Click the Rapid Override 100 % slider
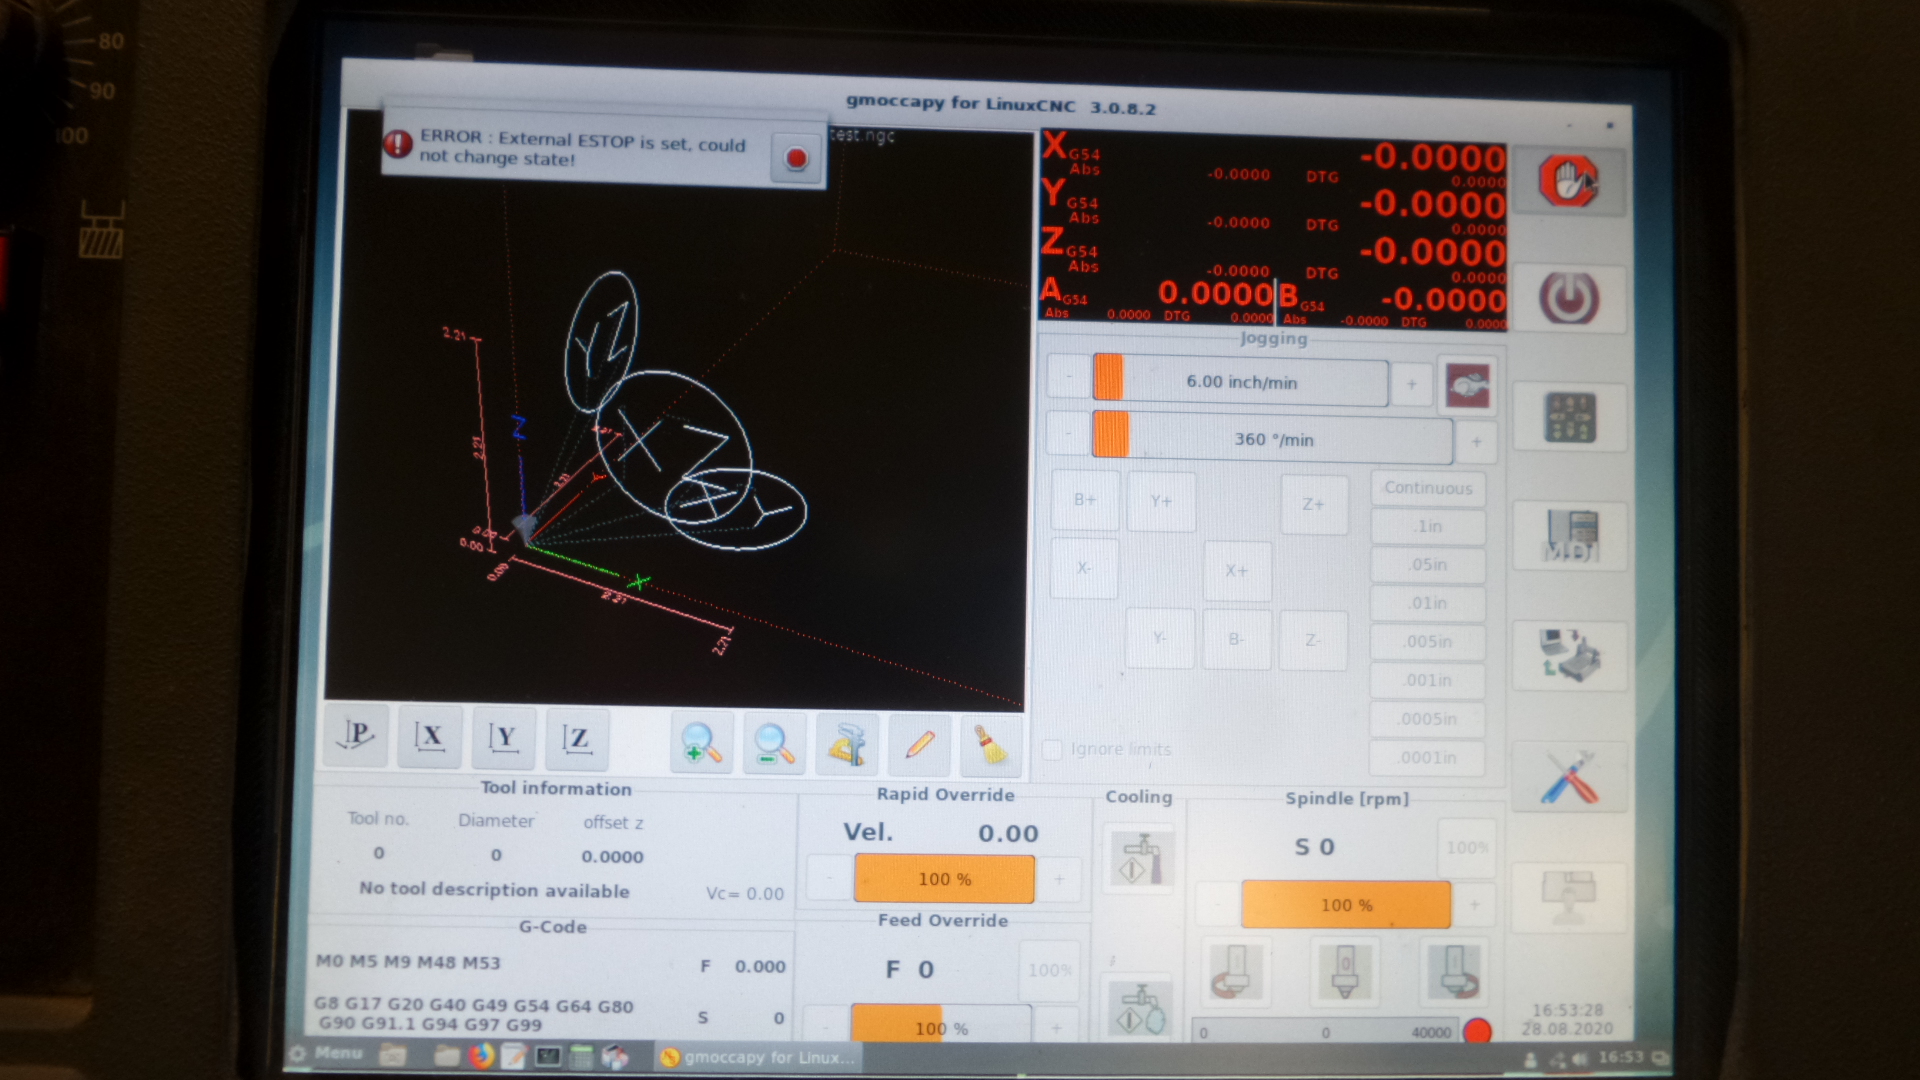 pos(944,879)
